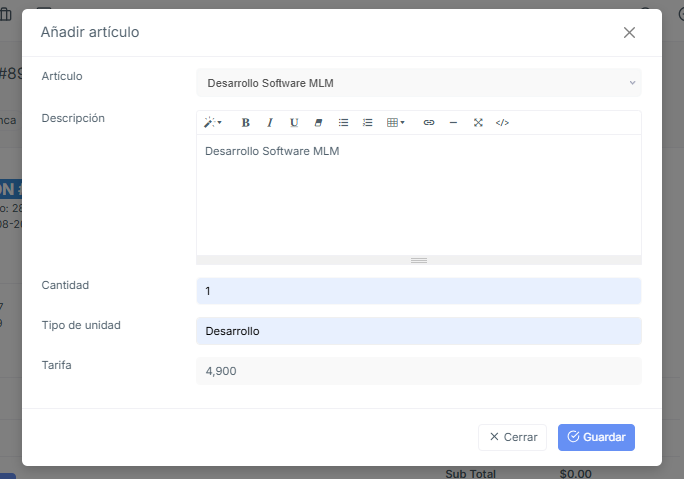Click the Guardar save button
This screenshot has height=479, width=684.
point(596,437)
